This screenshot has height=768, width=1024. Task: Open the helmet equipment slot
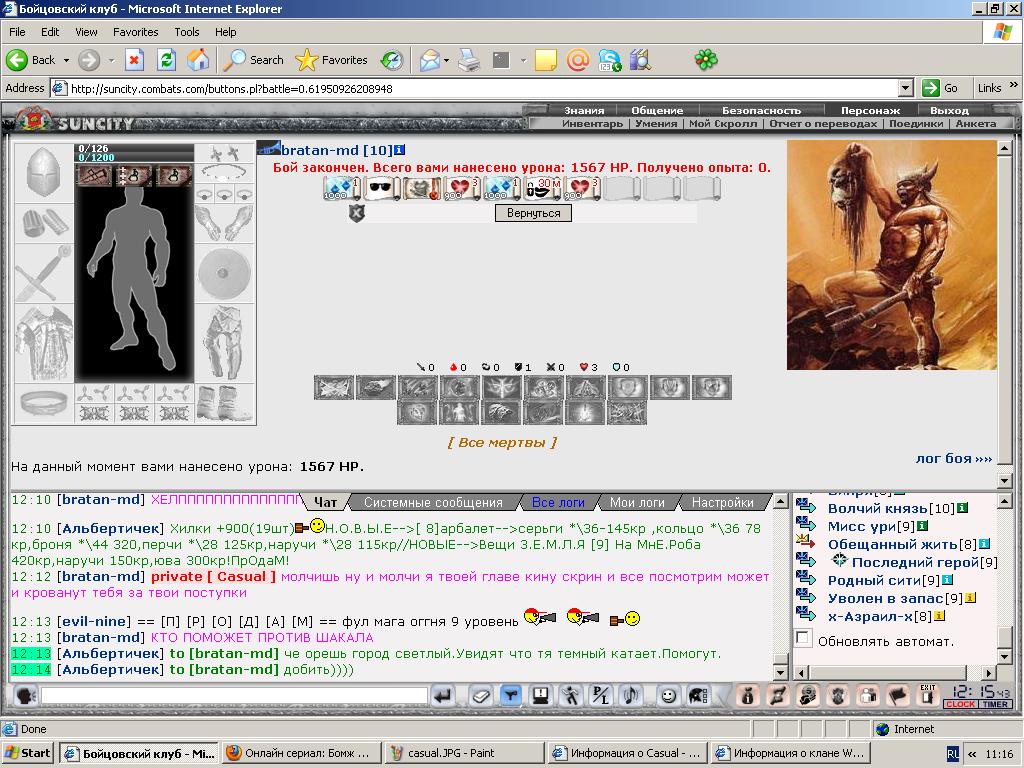coord(44,173)
